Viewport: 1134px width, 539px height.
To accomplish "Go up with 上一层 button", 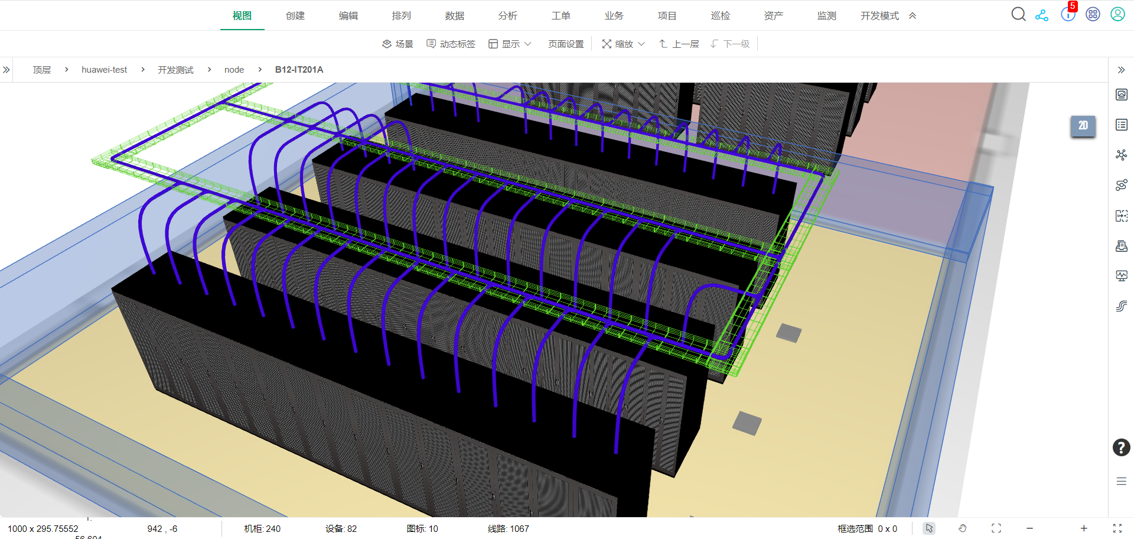I will coord(678,44).
